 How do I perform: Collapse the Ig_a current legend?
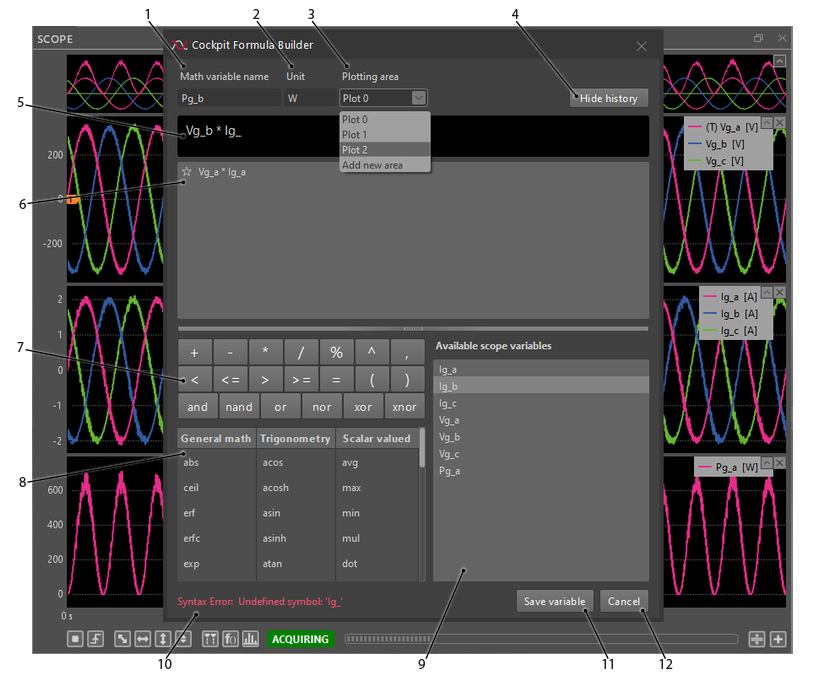tap(765, 292)
